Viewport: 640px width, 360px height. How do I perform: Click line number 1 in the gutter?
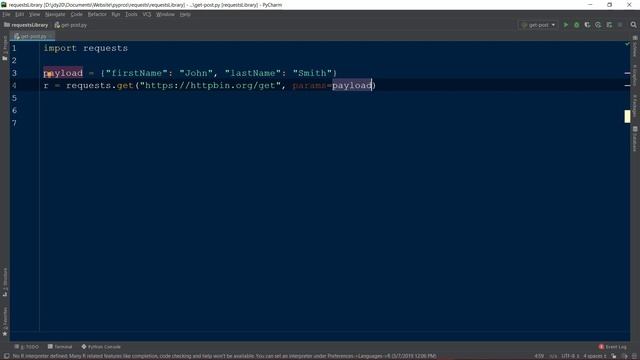[x=14, y=48]
